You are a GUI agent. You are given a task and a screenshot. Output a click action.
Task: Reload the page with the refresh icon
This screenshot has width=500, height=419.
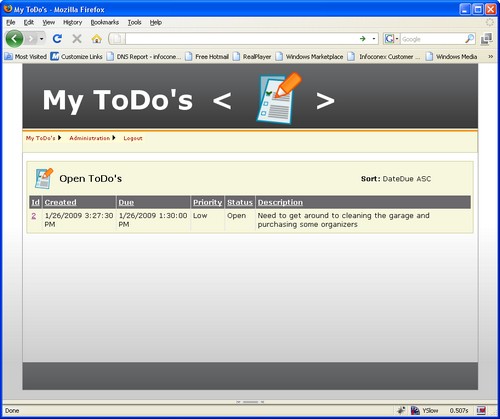coord(57,39)
